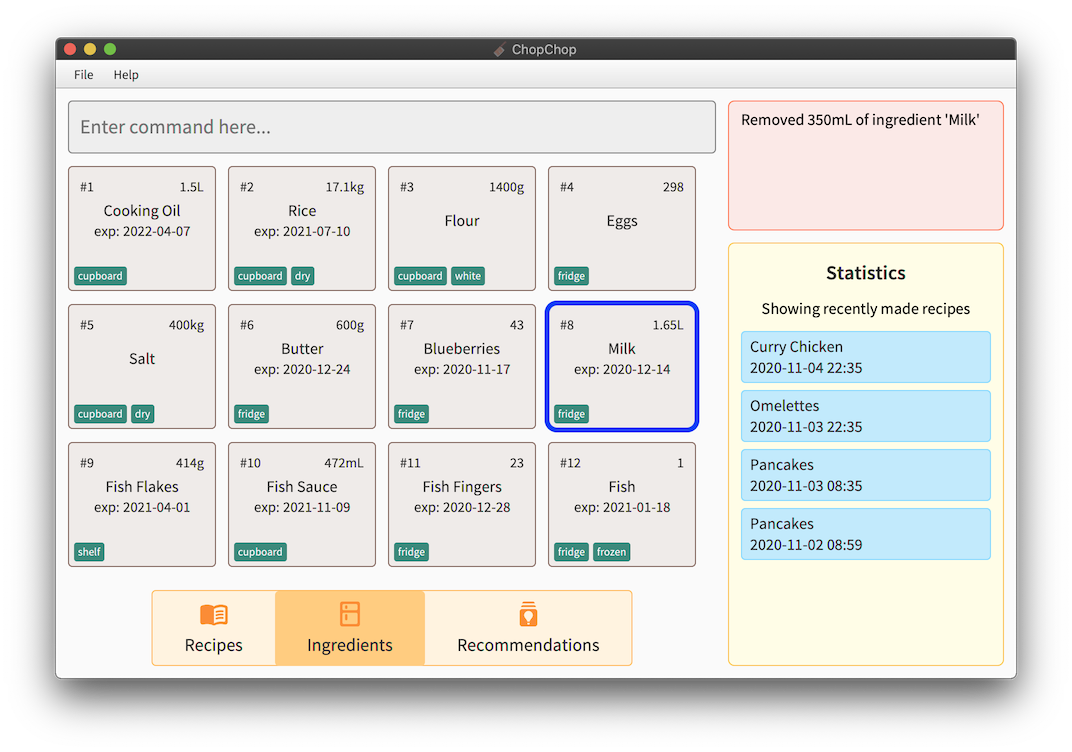Click cupboard tag on Cooking Oil
1072x752 pixels.
tap(100, 276)
